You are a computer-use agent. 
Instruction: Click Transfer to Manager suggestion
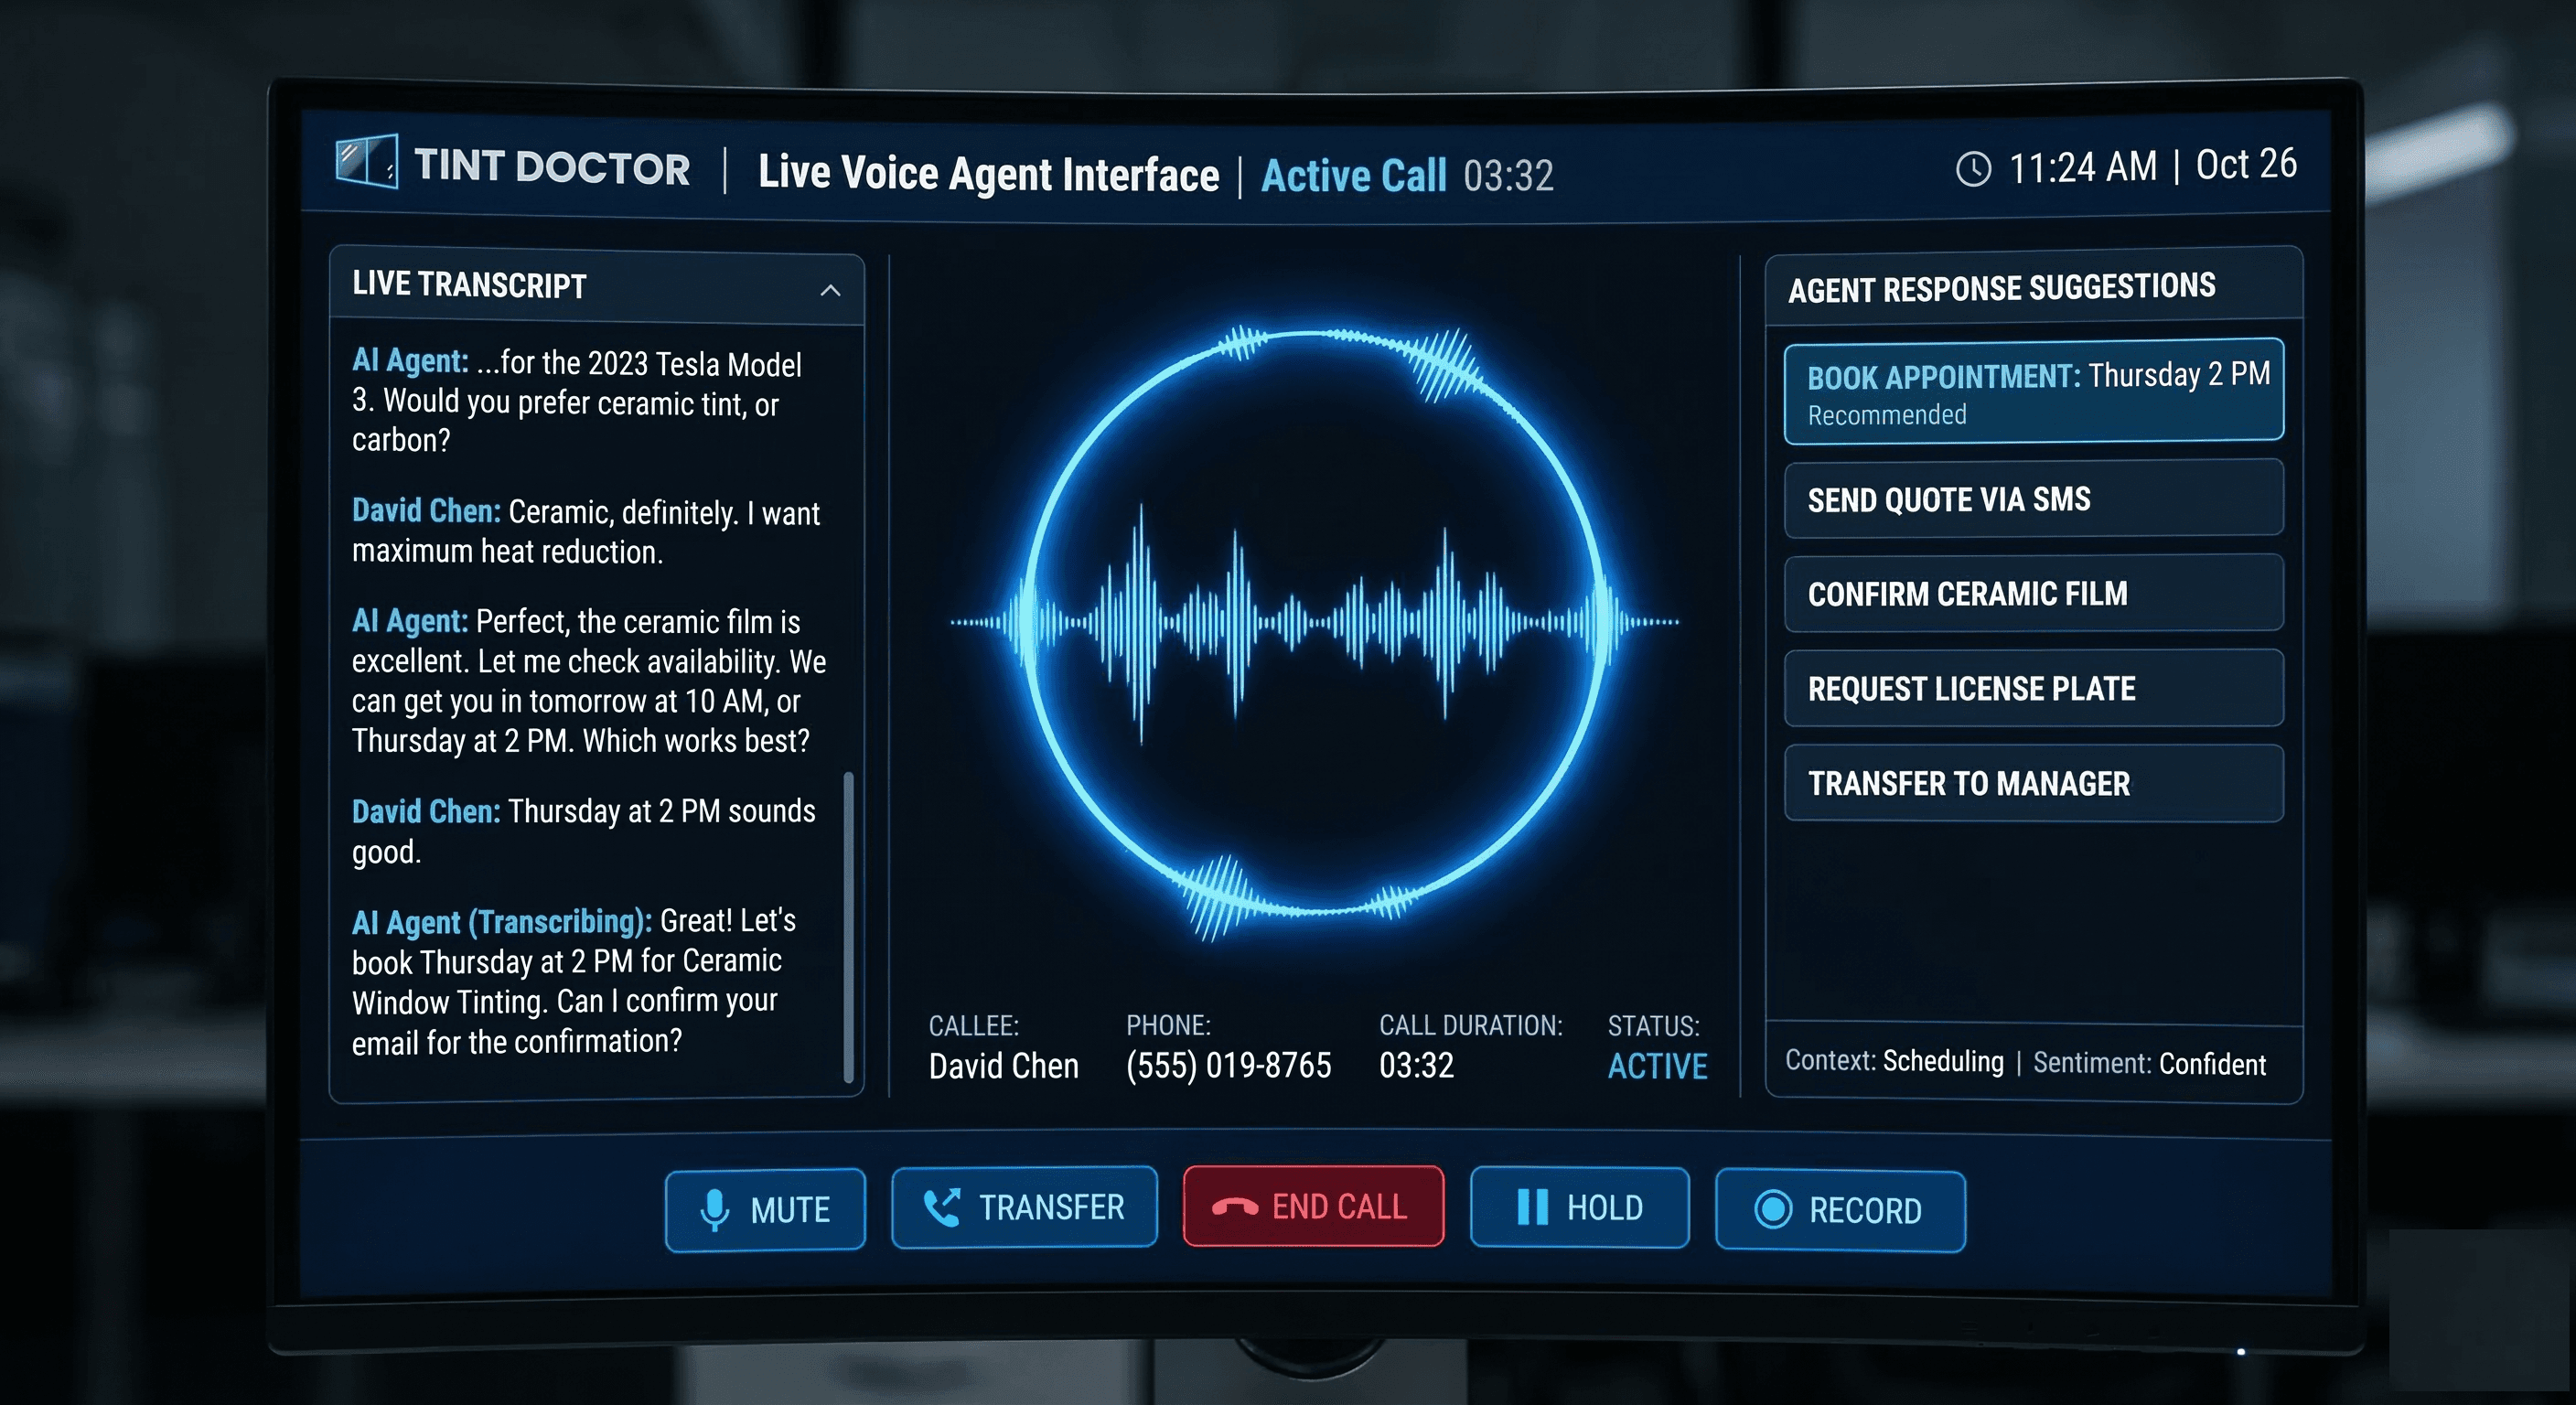pyautogui.click(x=2034, y=784)
